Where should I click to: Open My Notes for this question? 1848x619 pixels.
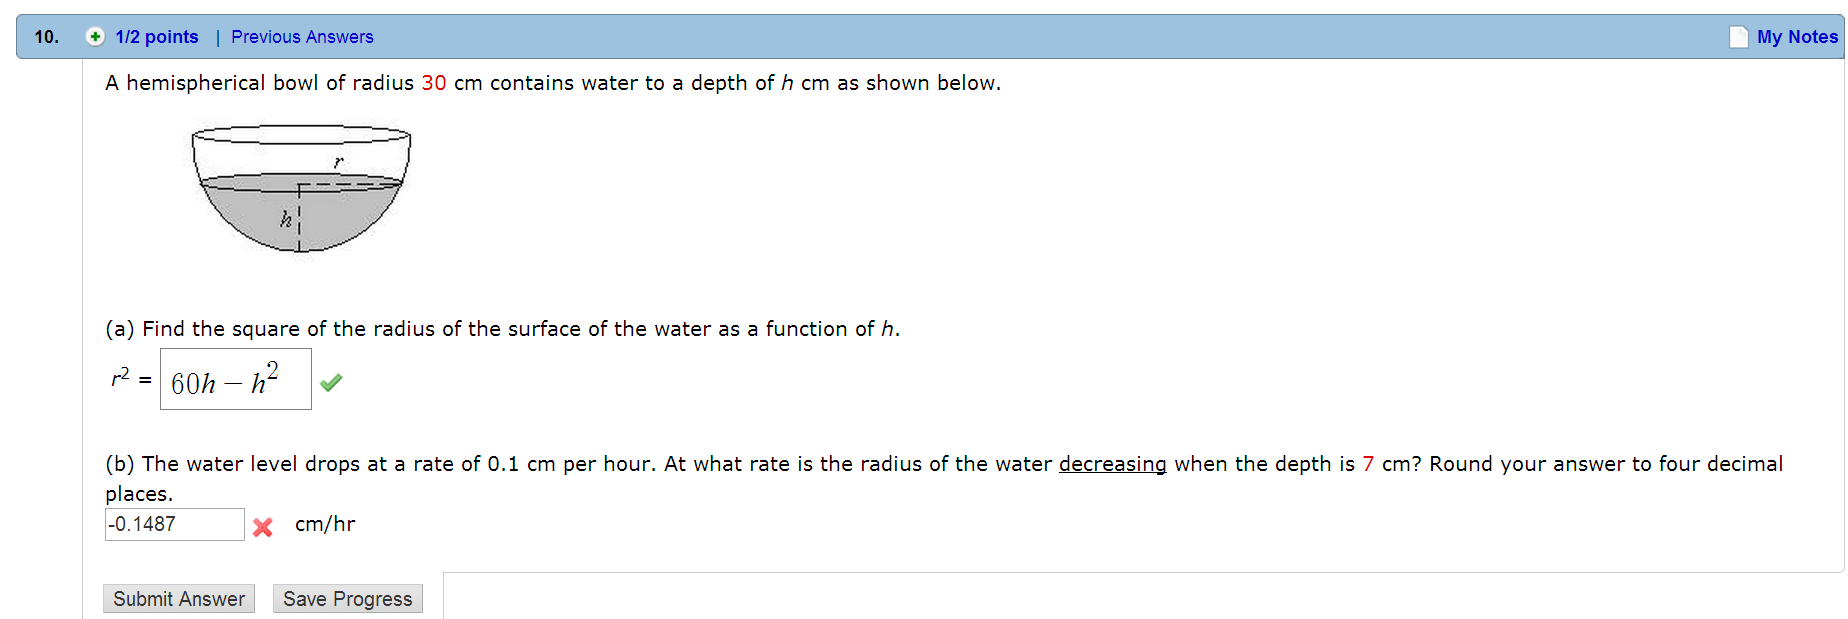coord(1796,36)
